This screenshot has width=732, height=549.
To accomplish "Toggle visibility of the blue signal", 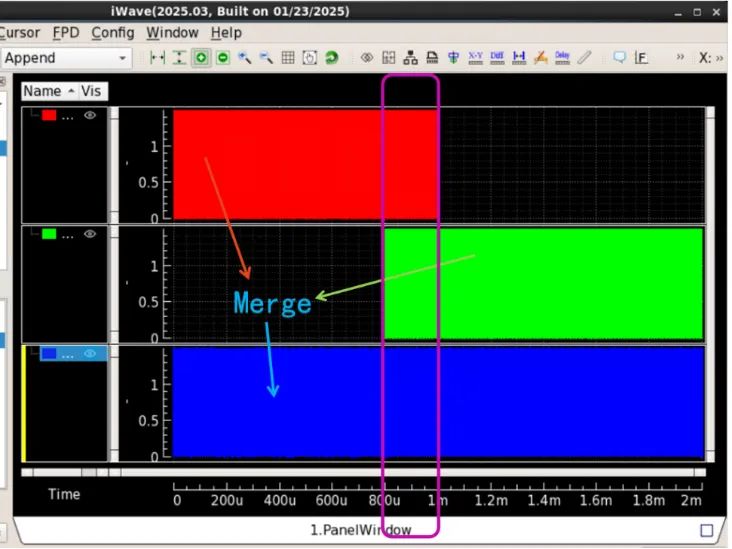I will tap(90, 353).
